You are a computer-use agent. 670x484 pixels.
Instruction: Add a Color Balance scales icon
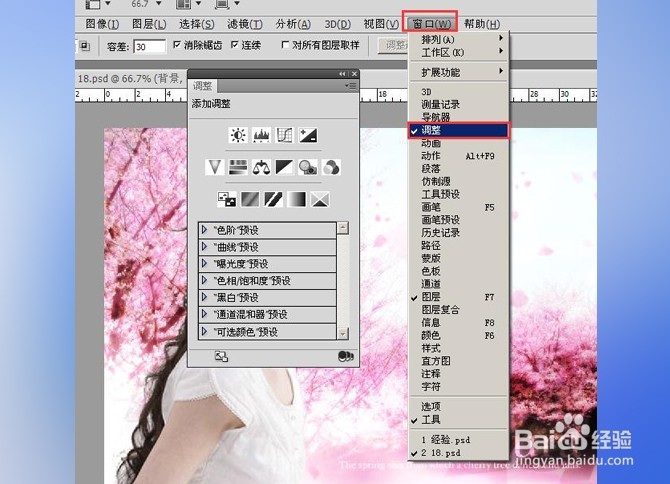click(x=261, y=167)
